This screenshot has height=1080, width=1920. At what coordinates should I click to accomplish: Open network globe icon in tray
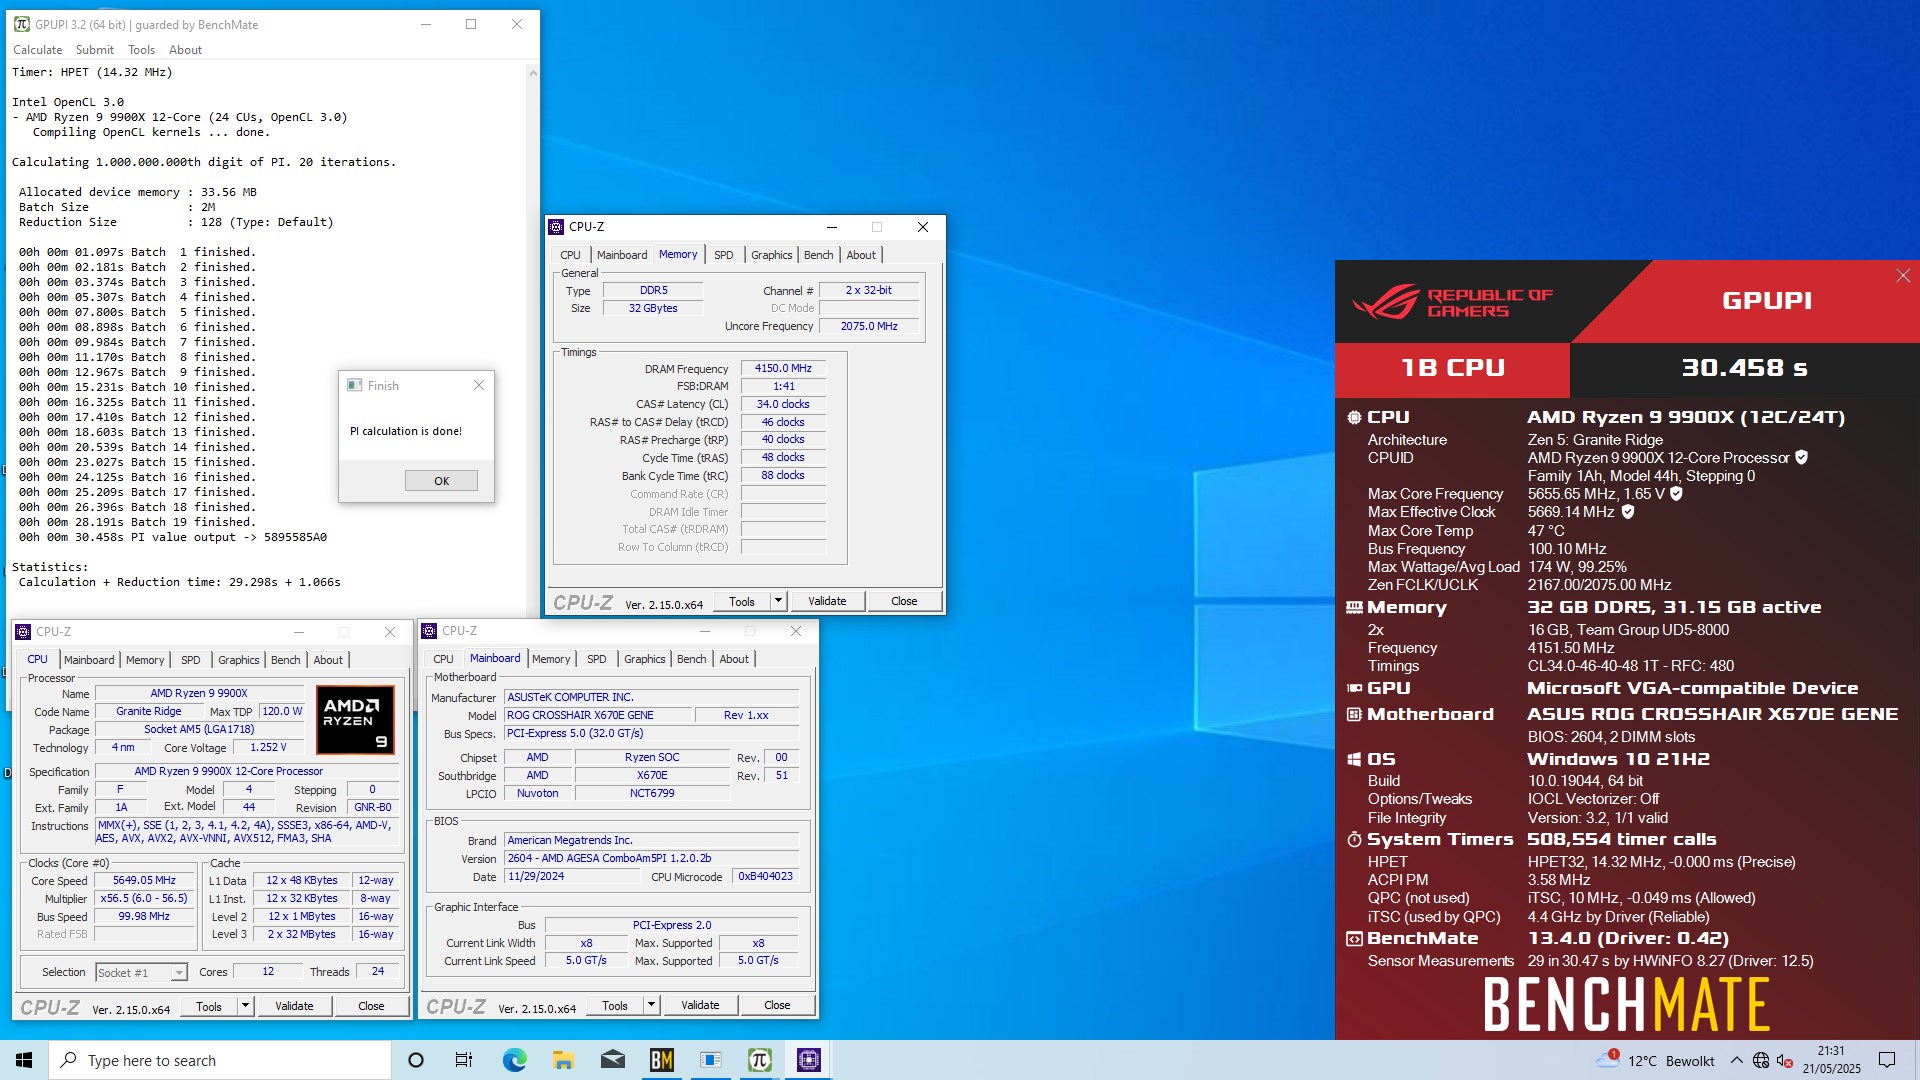click(1761, 1060)
